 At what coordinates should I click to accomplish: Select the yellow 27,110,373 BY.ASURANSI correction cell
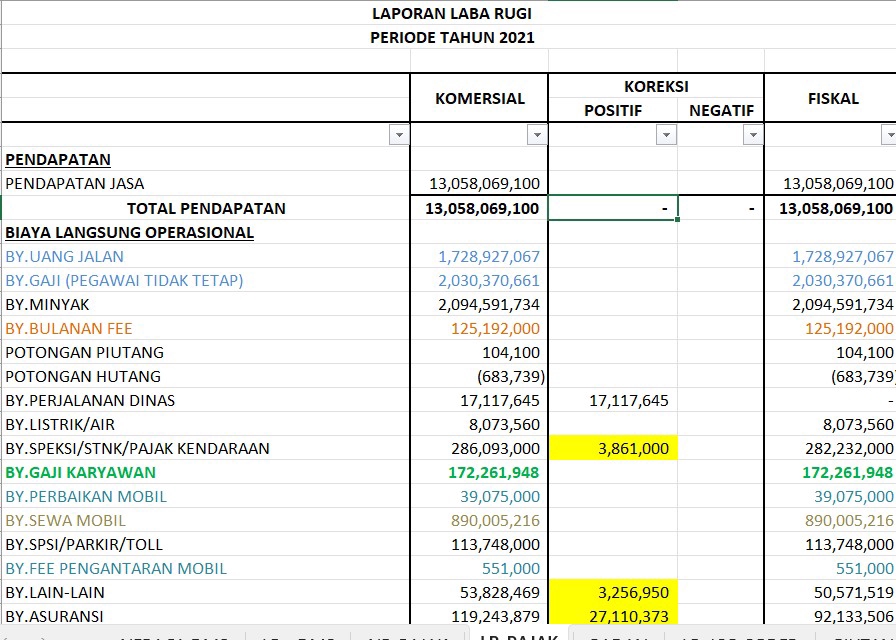[x=613, y=616]
